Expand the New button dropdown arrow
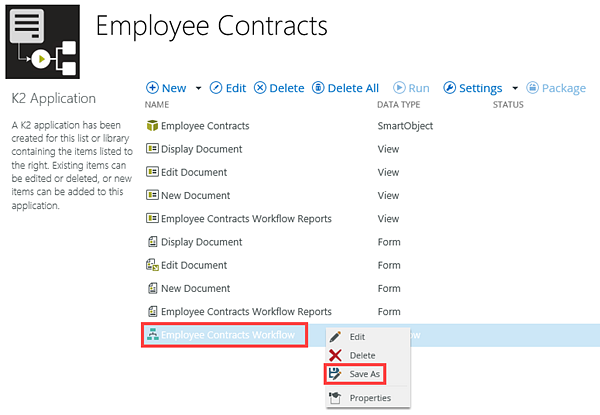The height and width of the screenshot is (415, 600). tap(198, 88)
